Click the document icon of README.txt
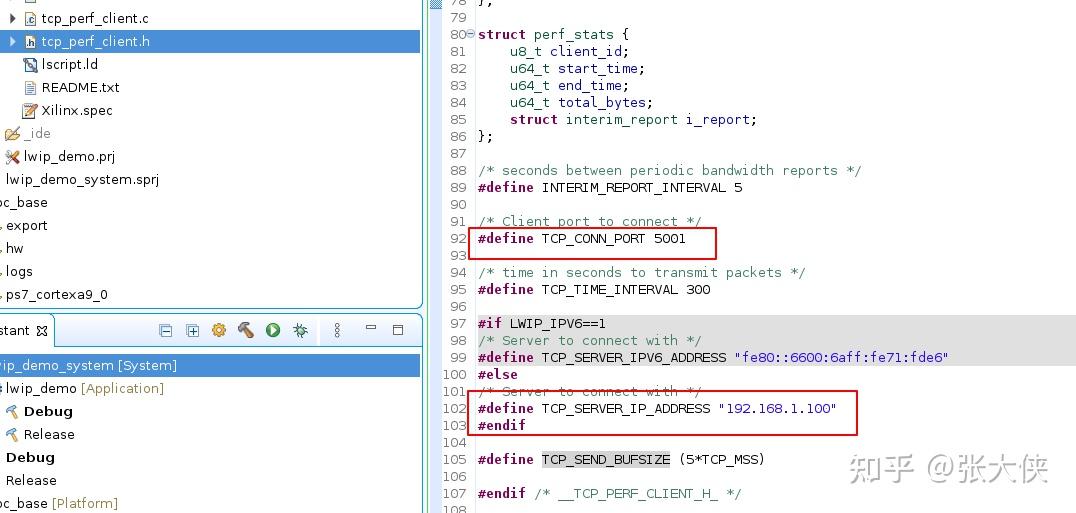 tap(30, 88)
